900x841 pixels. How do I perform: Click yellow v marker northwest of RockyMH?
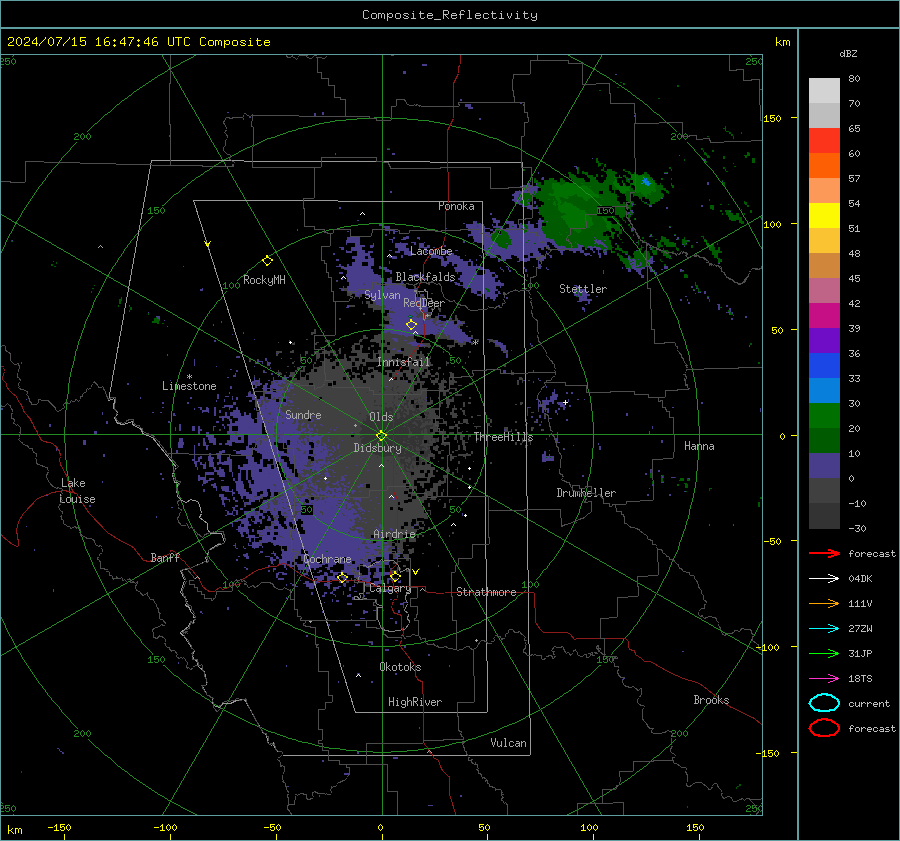pos(208,244)
